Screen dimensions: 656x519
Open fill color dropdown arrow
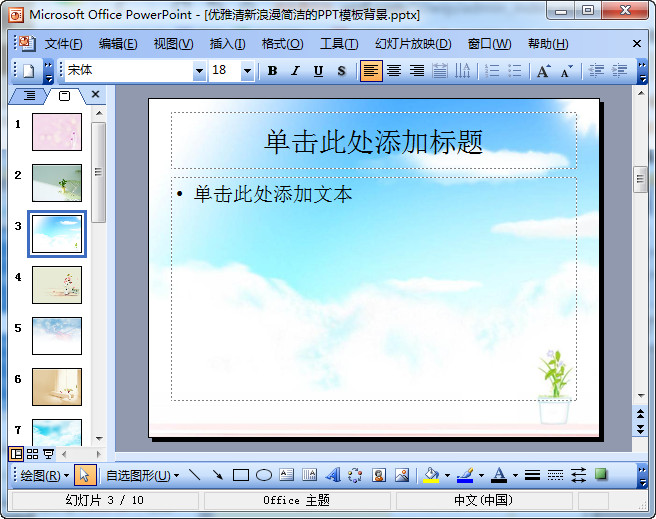click(447, 475)
